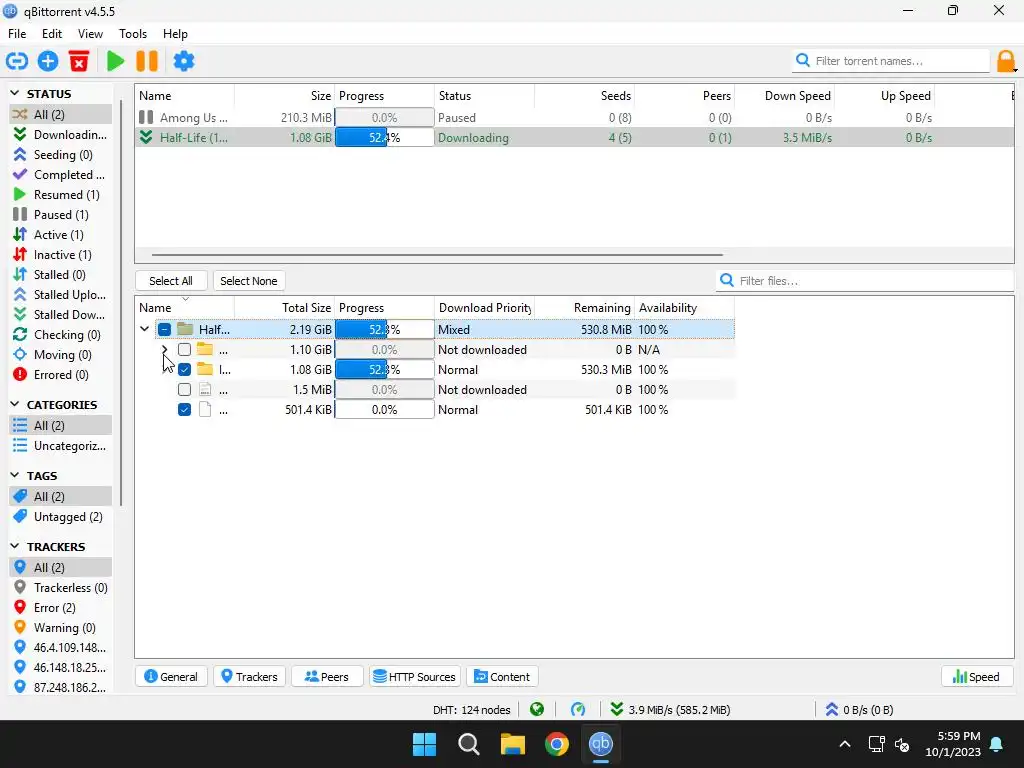Viewport: 1024px width, 768px height.
Task: Switch to the General tab
Action: coord(171,677)
